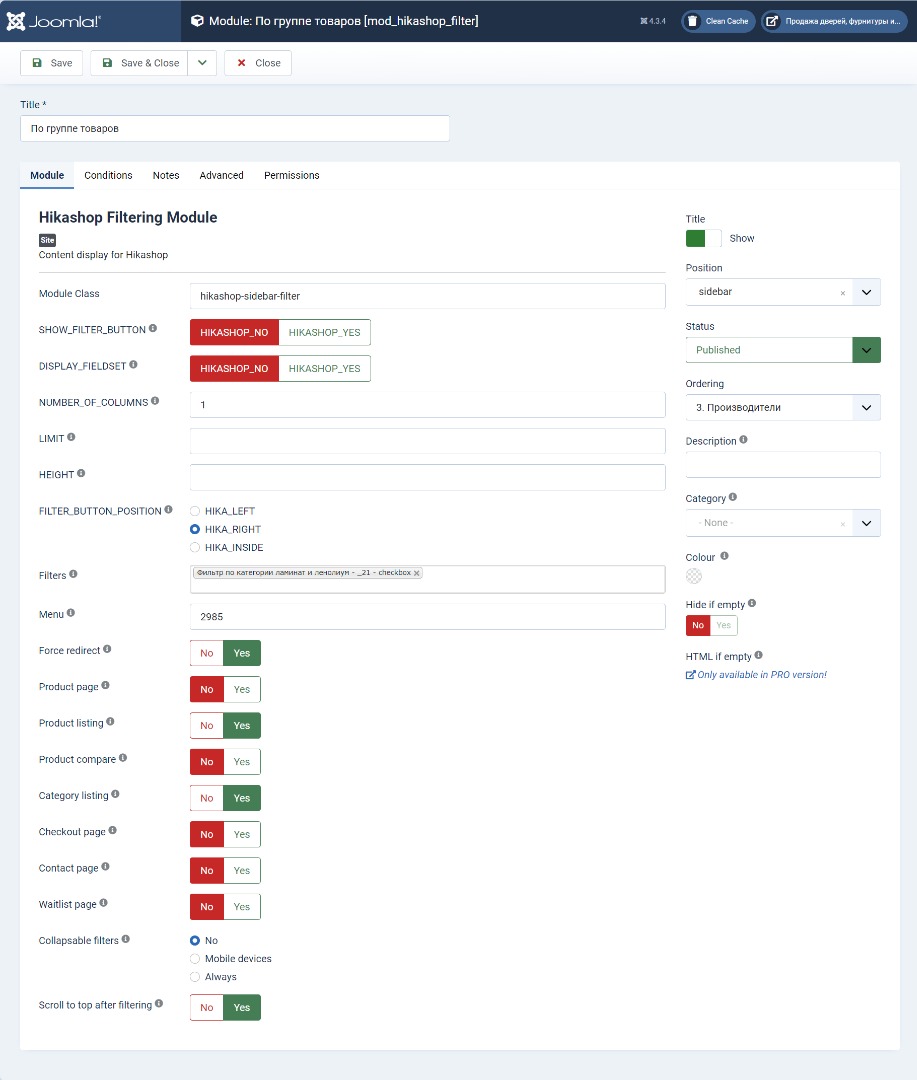Click the Close button

(258, 63)
